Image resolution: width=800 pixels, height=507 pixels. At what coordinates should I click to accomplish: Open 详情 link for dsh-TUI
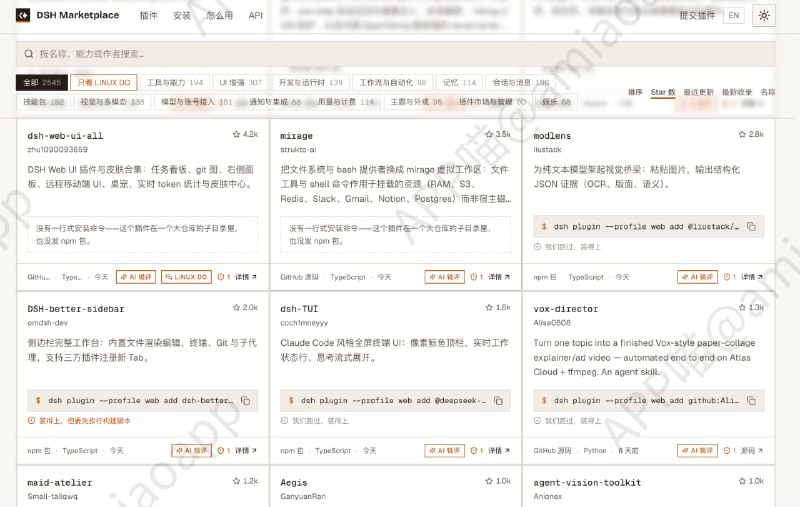(x=499, y=450)
